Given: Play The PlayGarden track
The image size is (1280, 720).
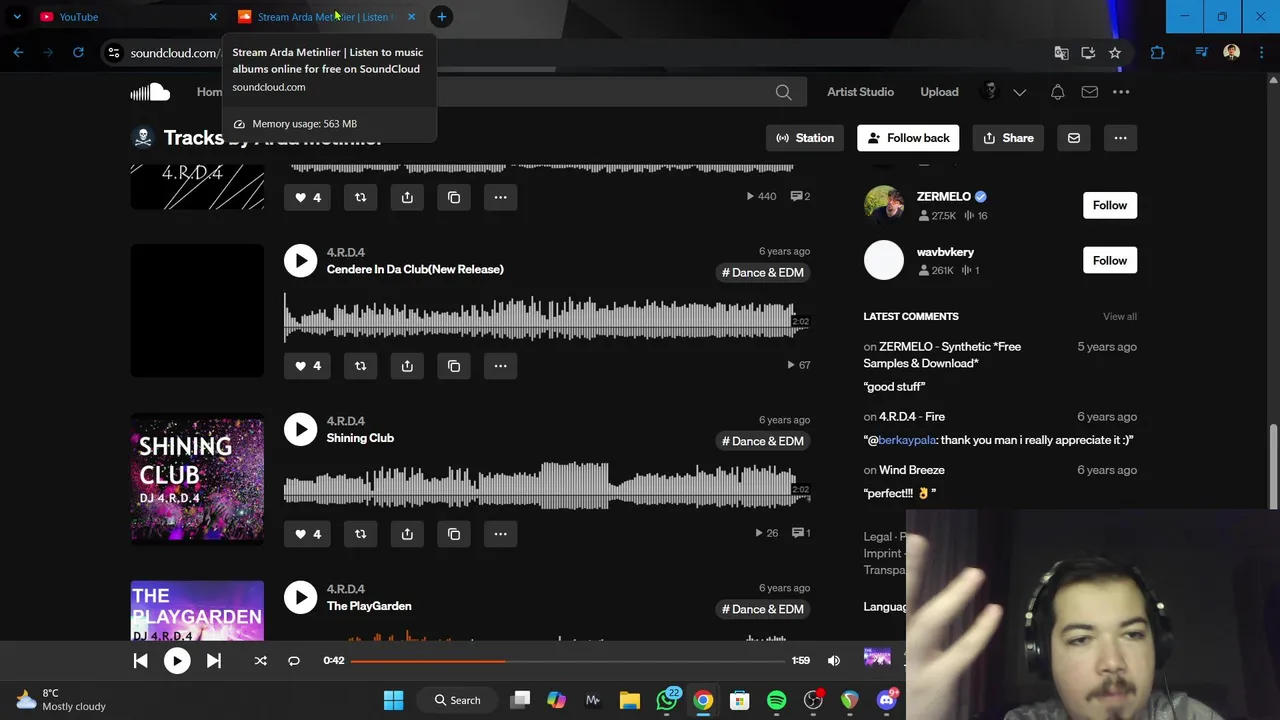Looking at the screenshot, I should point(300,597).
